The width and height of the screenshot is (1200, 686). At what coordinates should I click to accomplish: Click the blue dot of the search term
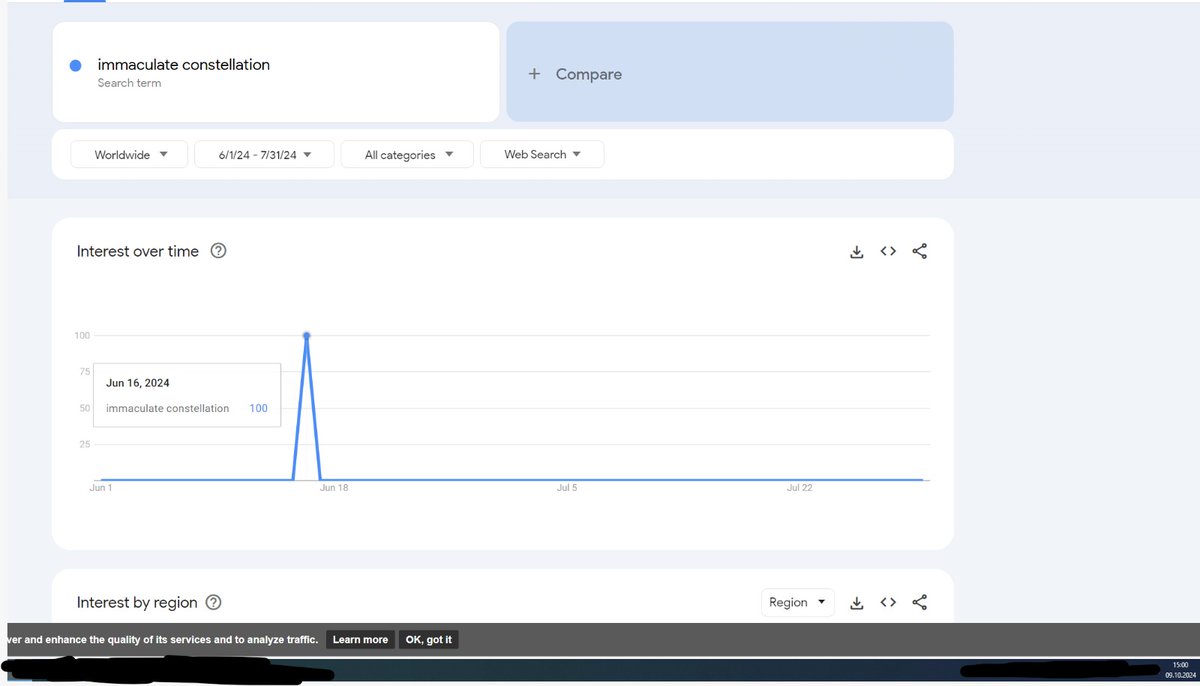(x=75, y=66)
